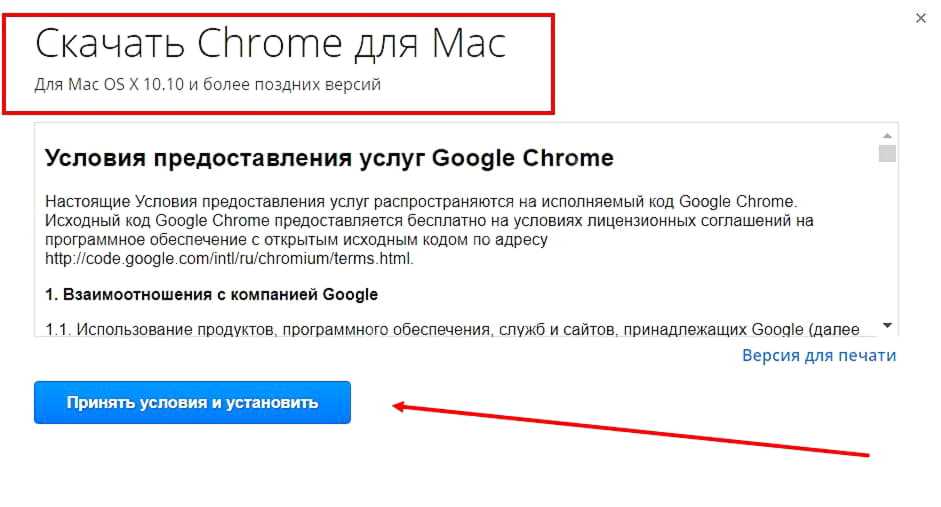Click the word 'Mac' in main title
The height and width of the screenshot is (507, 941).
pos(469,43)
